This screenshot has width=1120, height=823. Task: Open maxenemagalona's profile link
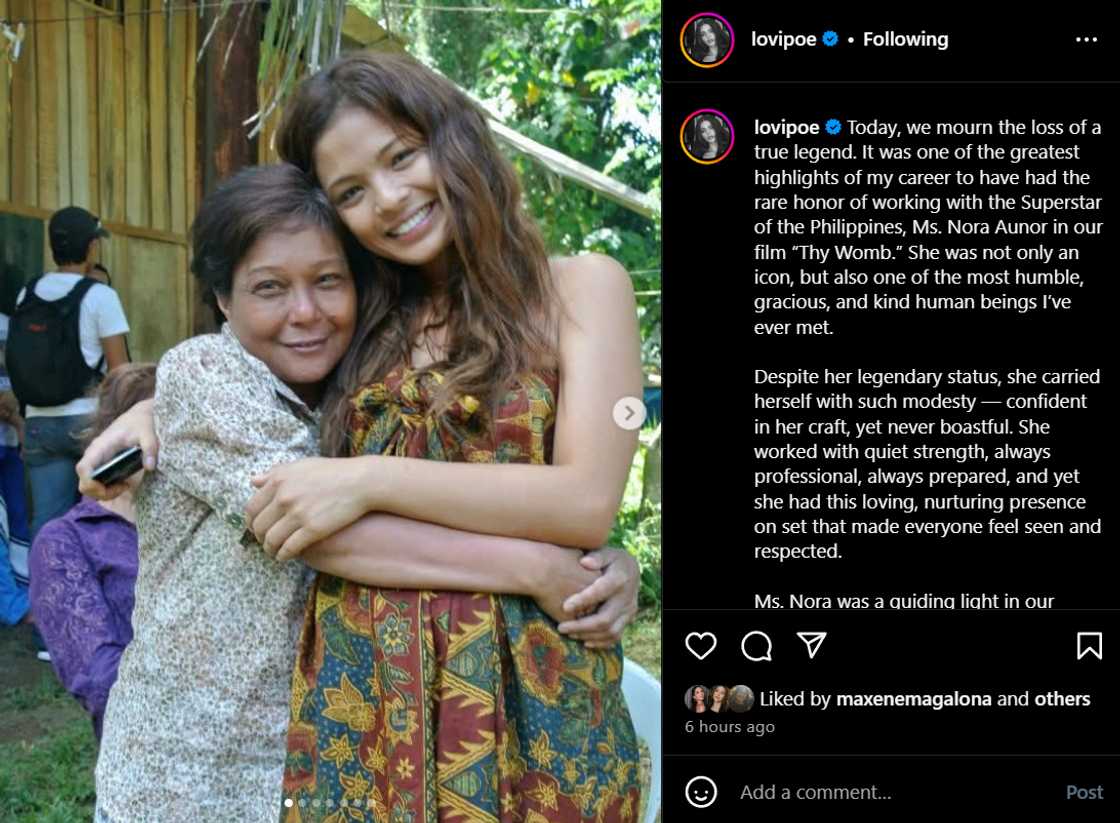tap(914, 699)
